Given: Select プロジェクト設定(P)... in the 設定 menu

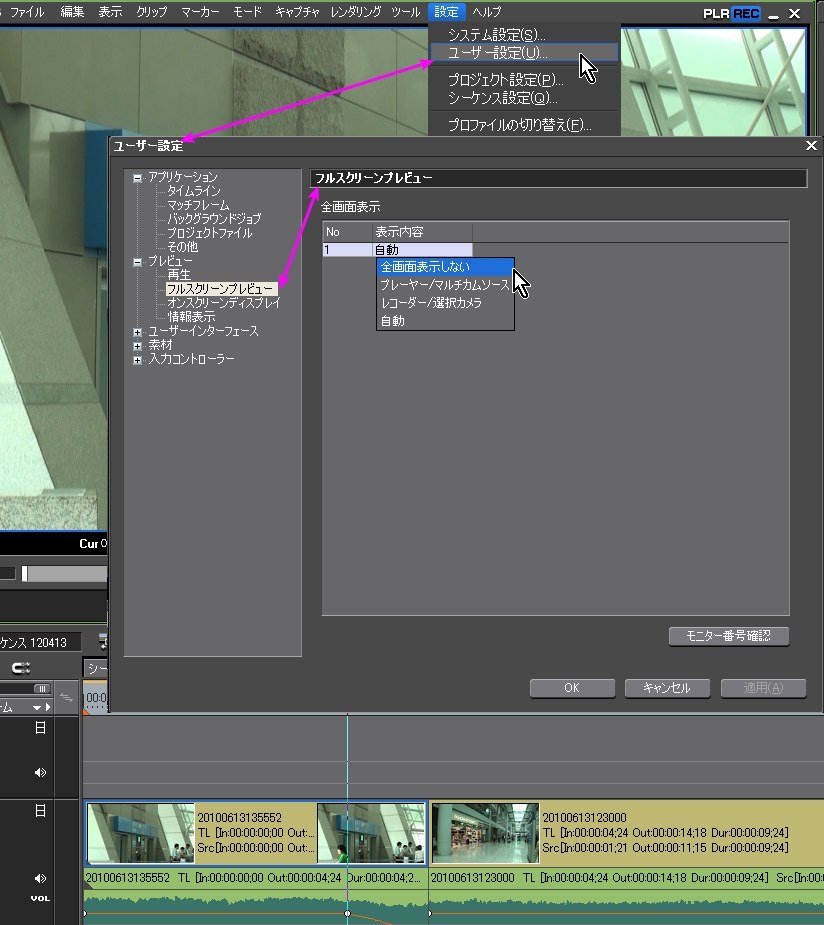Looking at the screenshot, I should pos(505,80).
